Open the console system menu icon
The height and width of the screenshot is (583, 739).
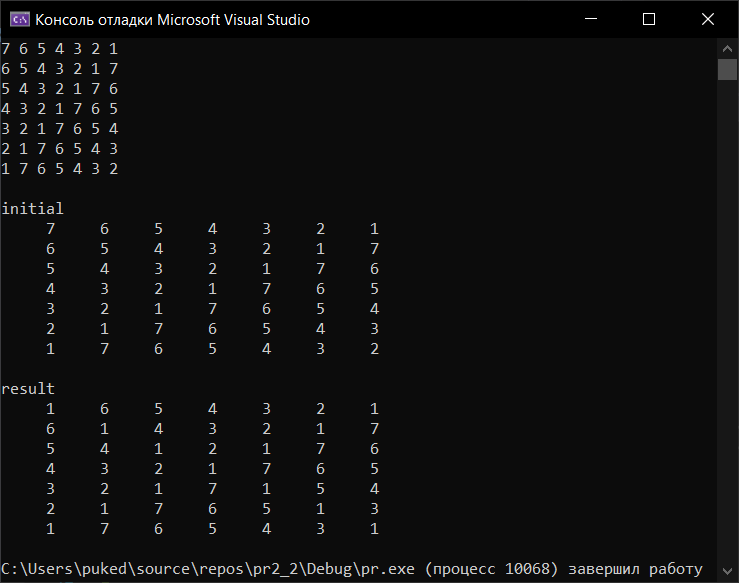(x=17, y=19)
